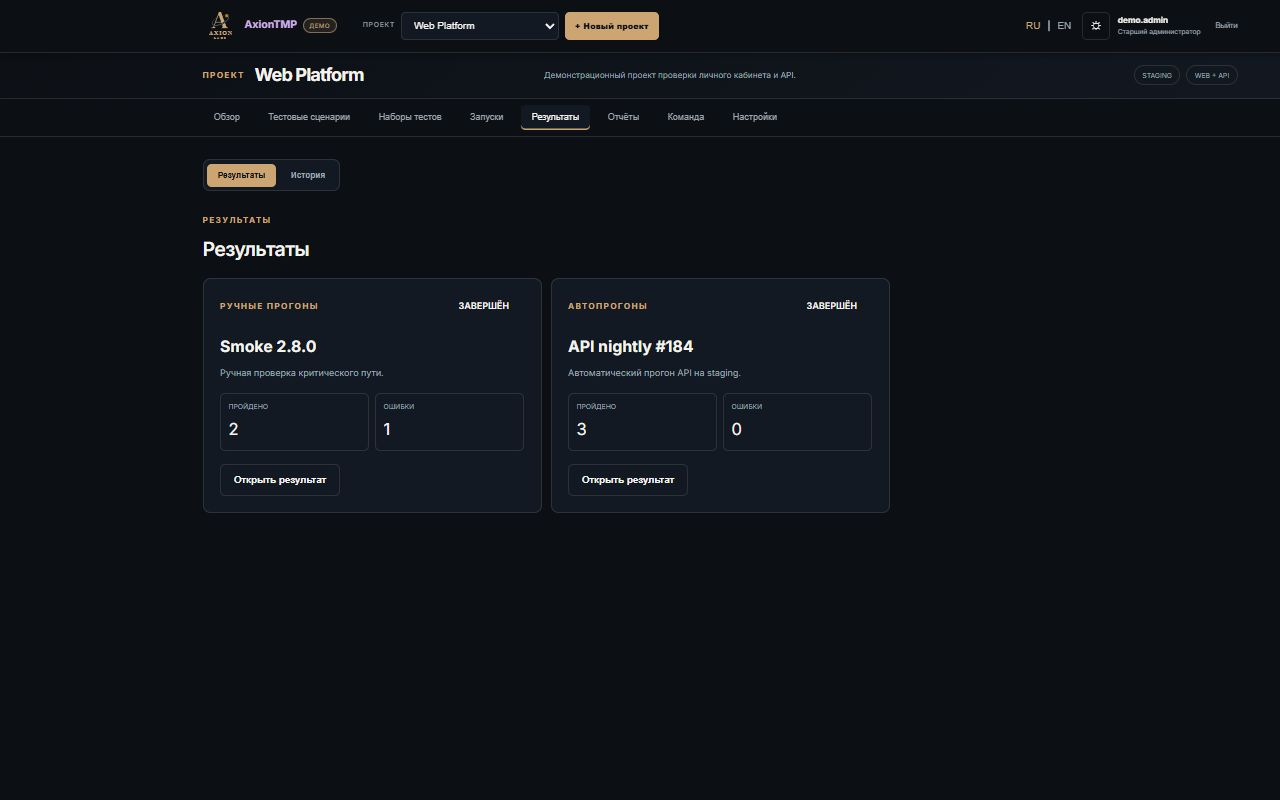Open result for API nightly #184
The height and width of the screenshot is (800, 1280).
point(628,480)
